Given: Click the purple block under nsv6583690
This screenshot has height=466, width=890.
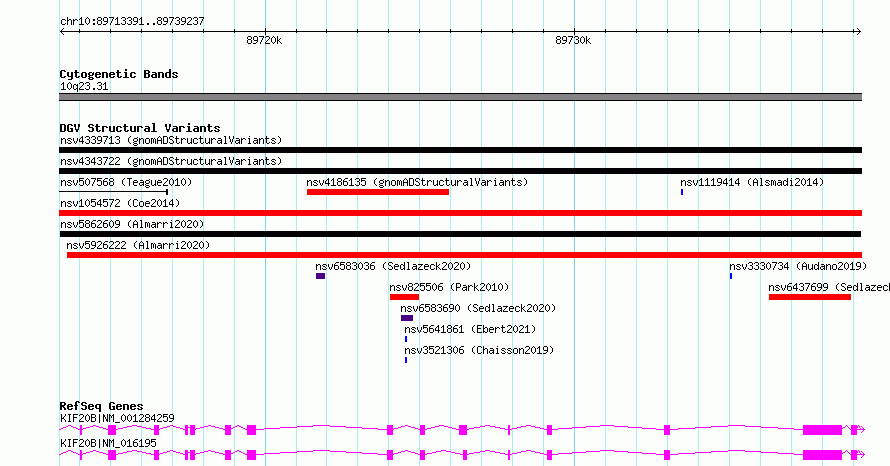Looking at the screenshot, I should pos(407,318).
